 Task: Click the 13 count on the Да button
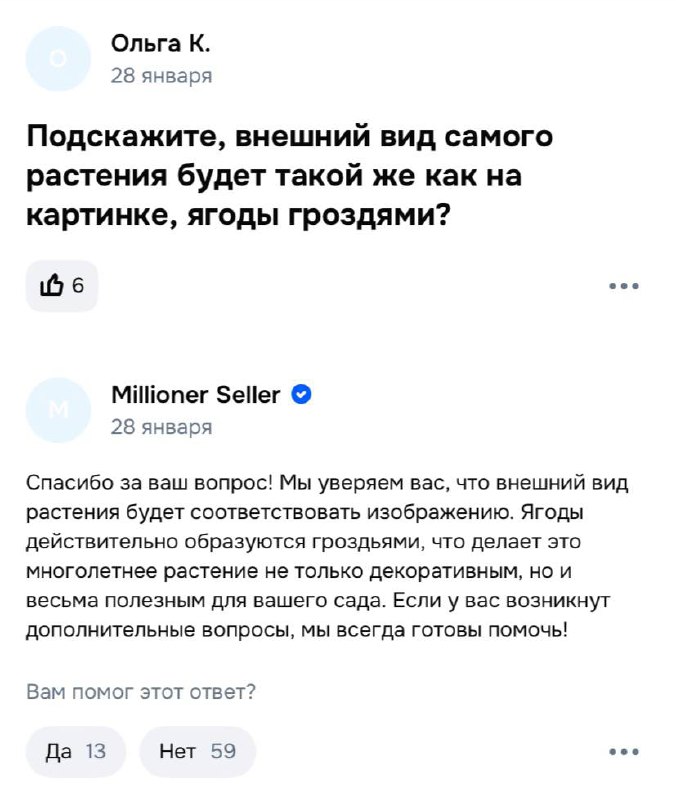[x=95, y=752]
